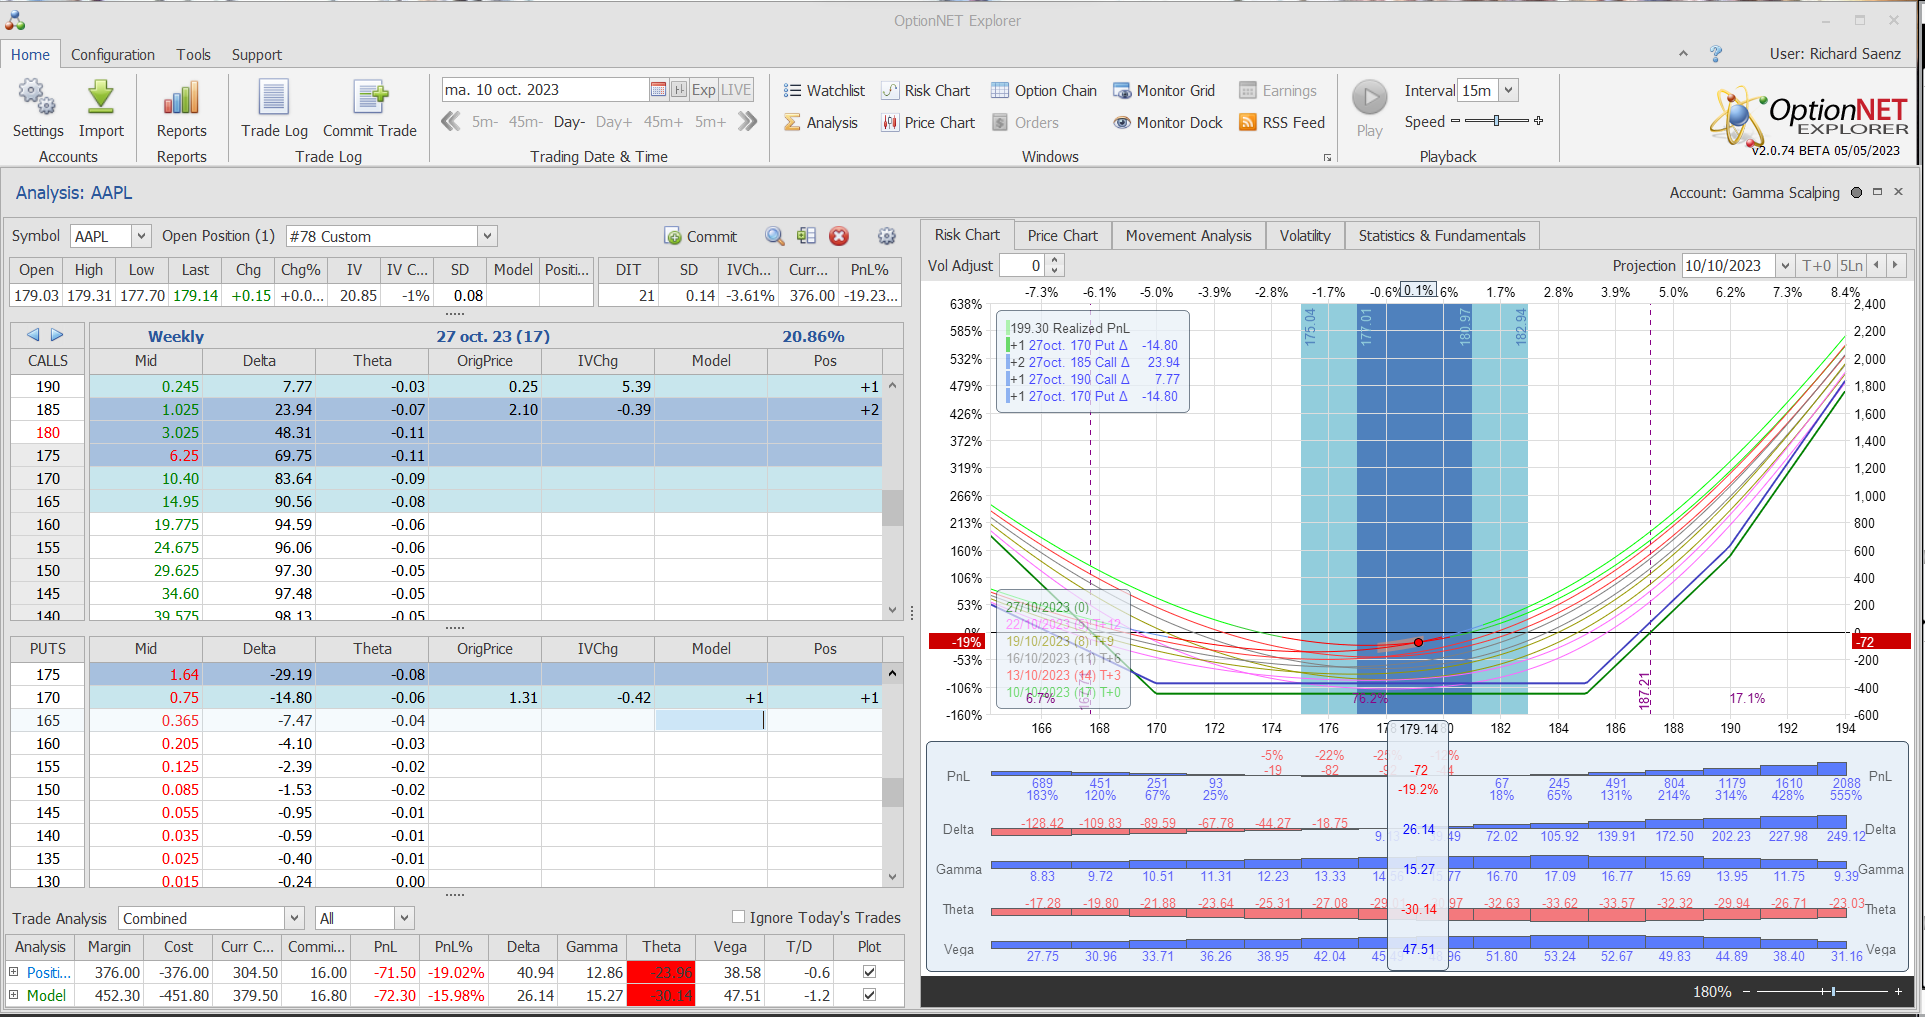The image size is (1925, 1017).
Task: Open the Symbol AAPL dropdown
Action: 141,237
